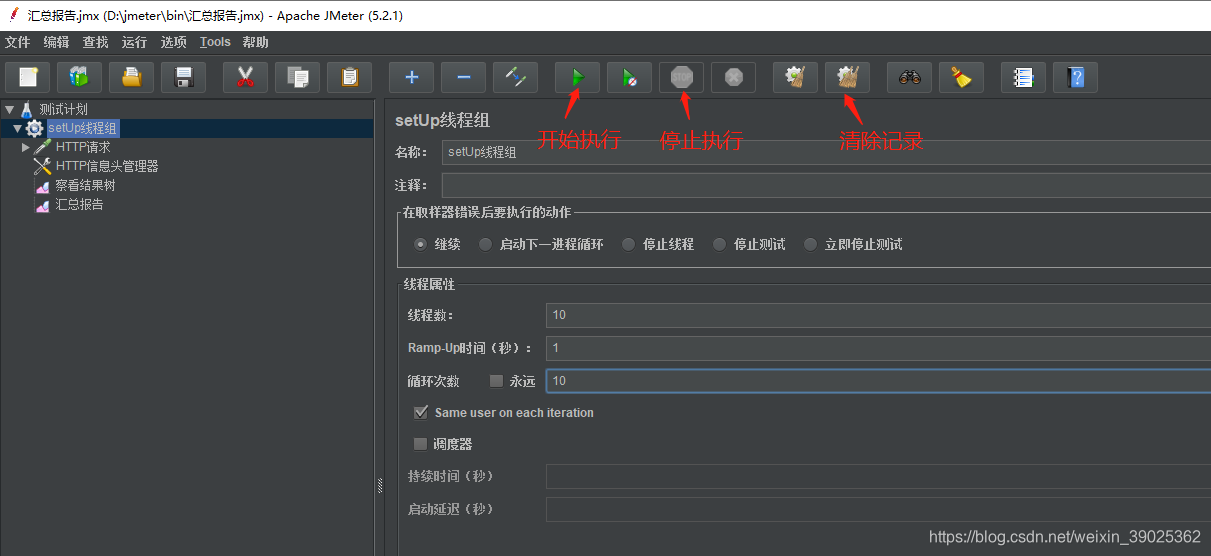Click the 启动延迟（秒） input field

point(878,509)
